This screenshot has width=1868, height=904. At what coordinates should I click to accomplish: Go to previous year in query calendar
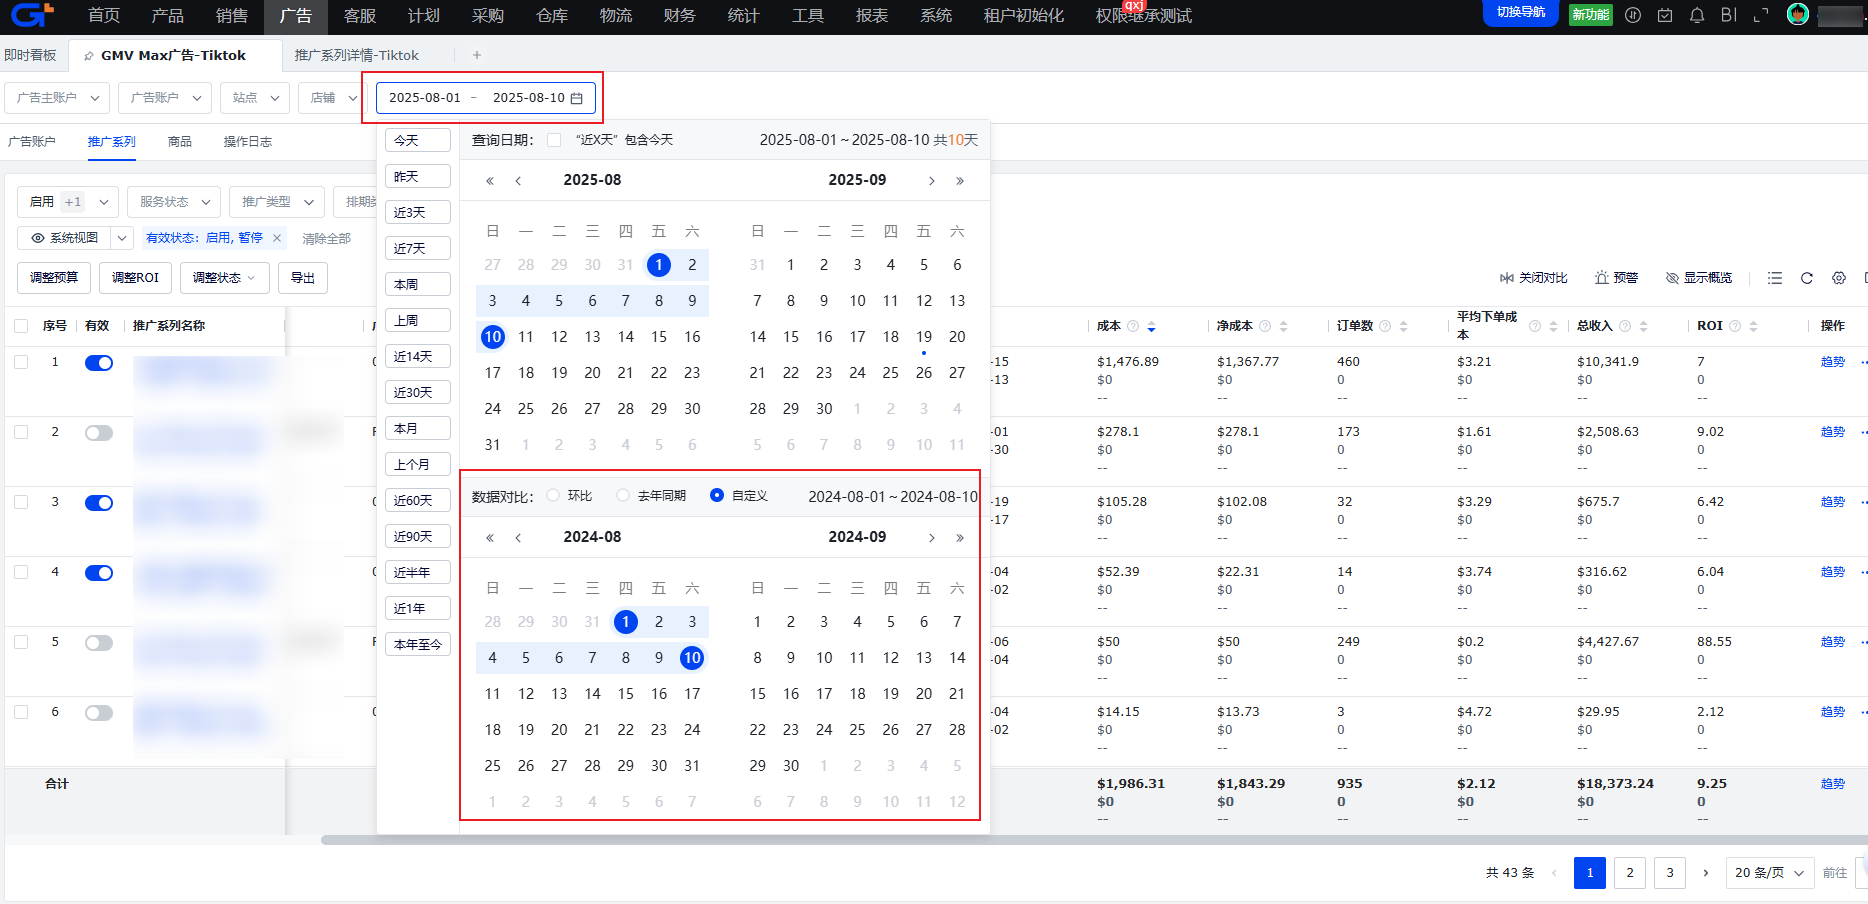tap(490, 181)
